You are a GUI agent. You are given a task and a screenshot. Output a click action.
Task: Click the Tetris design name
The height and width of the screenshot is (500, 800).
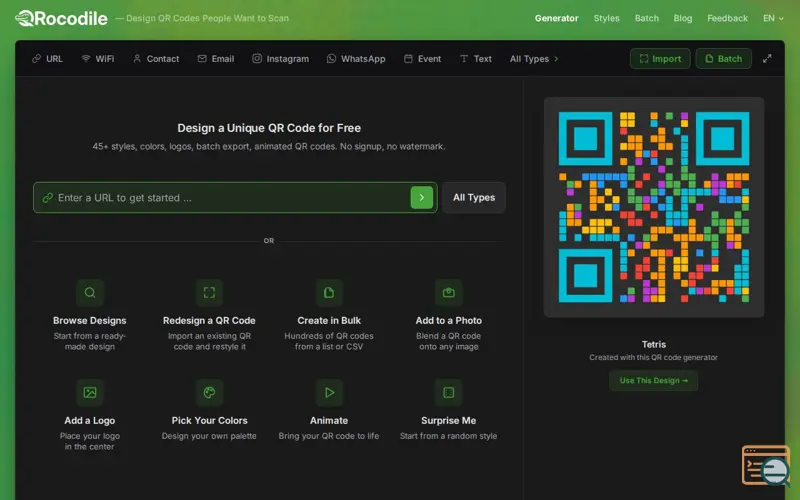[654, 344]
